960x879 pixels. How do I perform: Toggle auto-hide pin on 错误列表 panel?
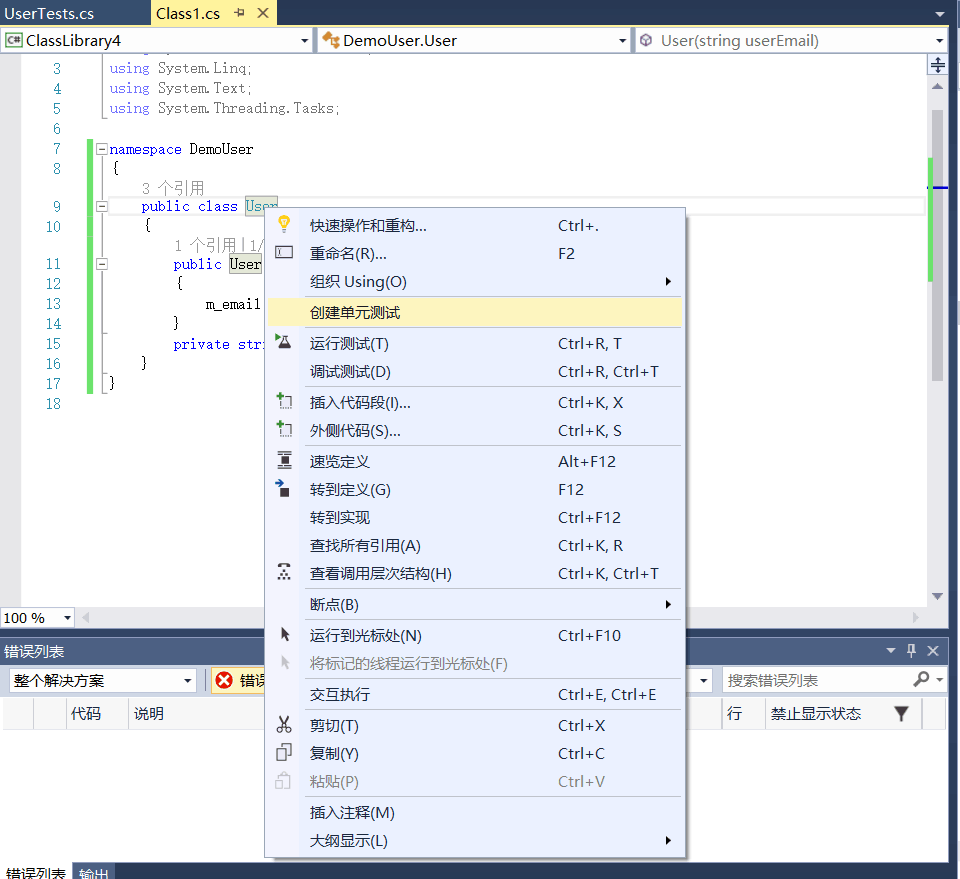coord(911,651)
